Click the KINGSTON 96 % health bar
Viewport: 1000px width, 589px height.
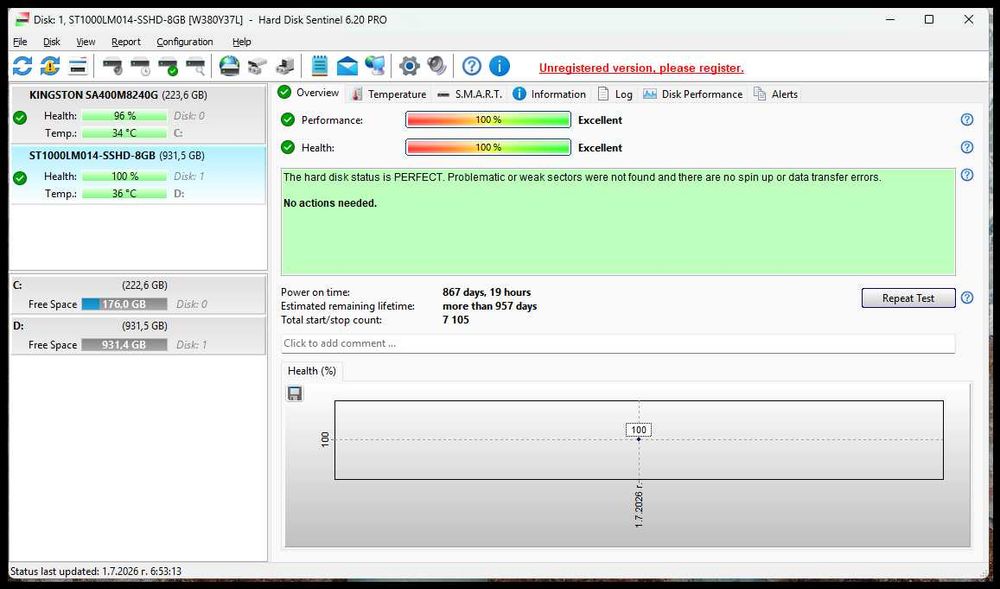pos(124,115)
